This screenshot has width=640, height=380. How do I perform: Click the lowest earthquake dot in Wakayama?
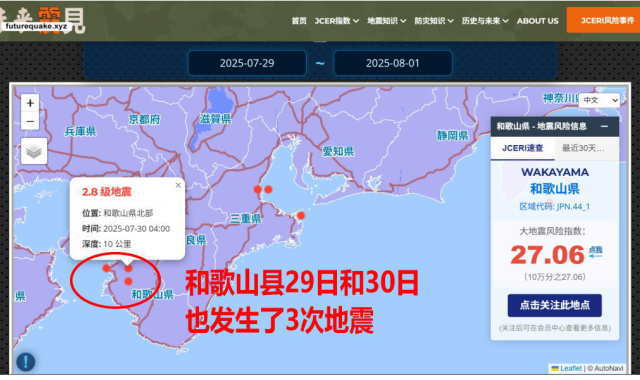point(129,282)
